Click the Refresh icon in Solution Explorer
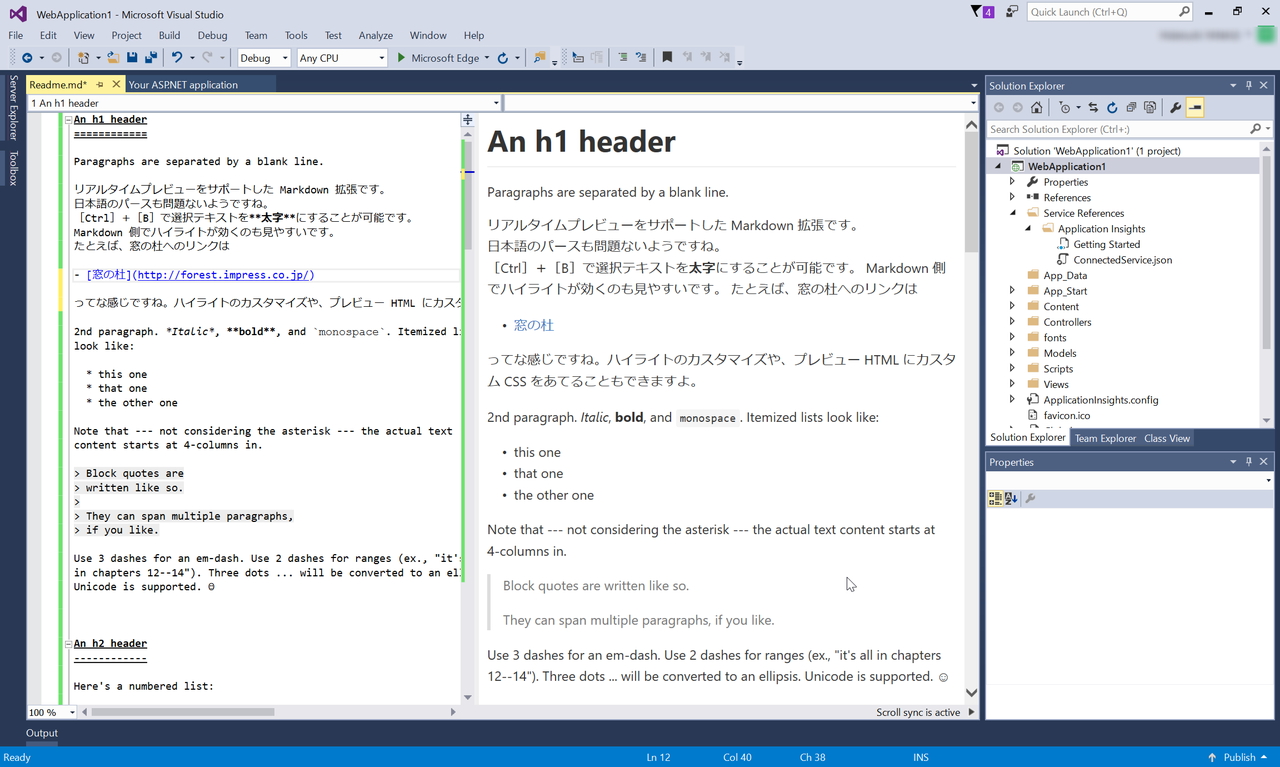 tap(1112, 107)
